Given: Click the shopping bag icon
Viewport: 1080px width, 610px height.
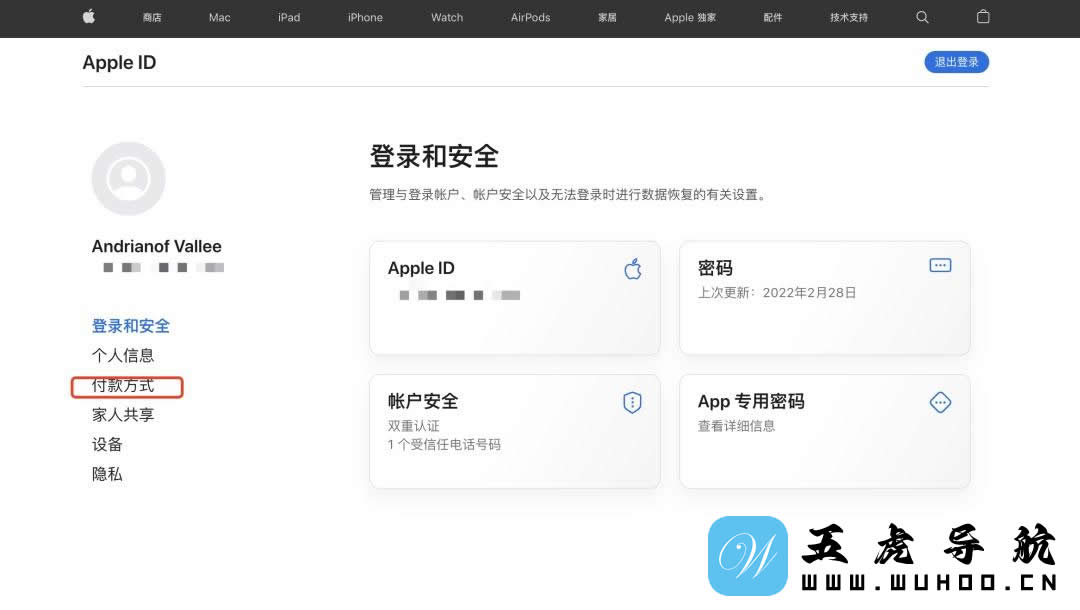Looking at the screenshot, I should [x=982, y=17].
